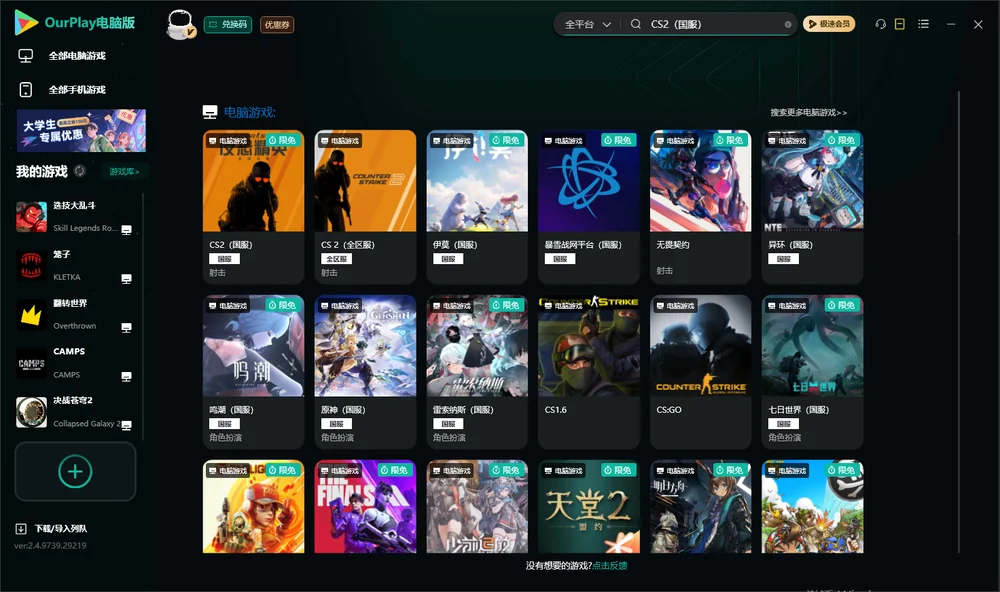Open the CS1.6 game card
The image size is (1000, 592).
(589, 372)
